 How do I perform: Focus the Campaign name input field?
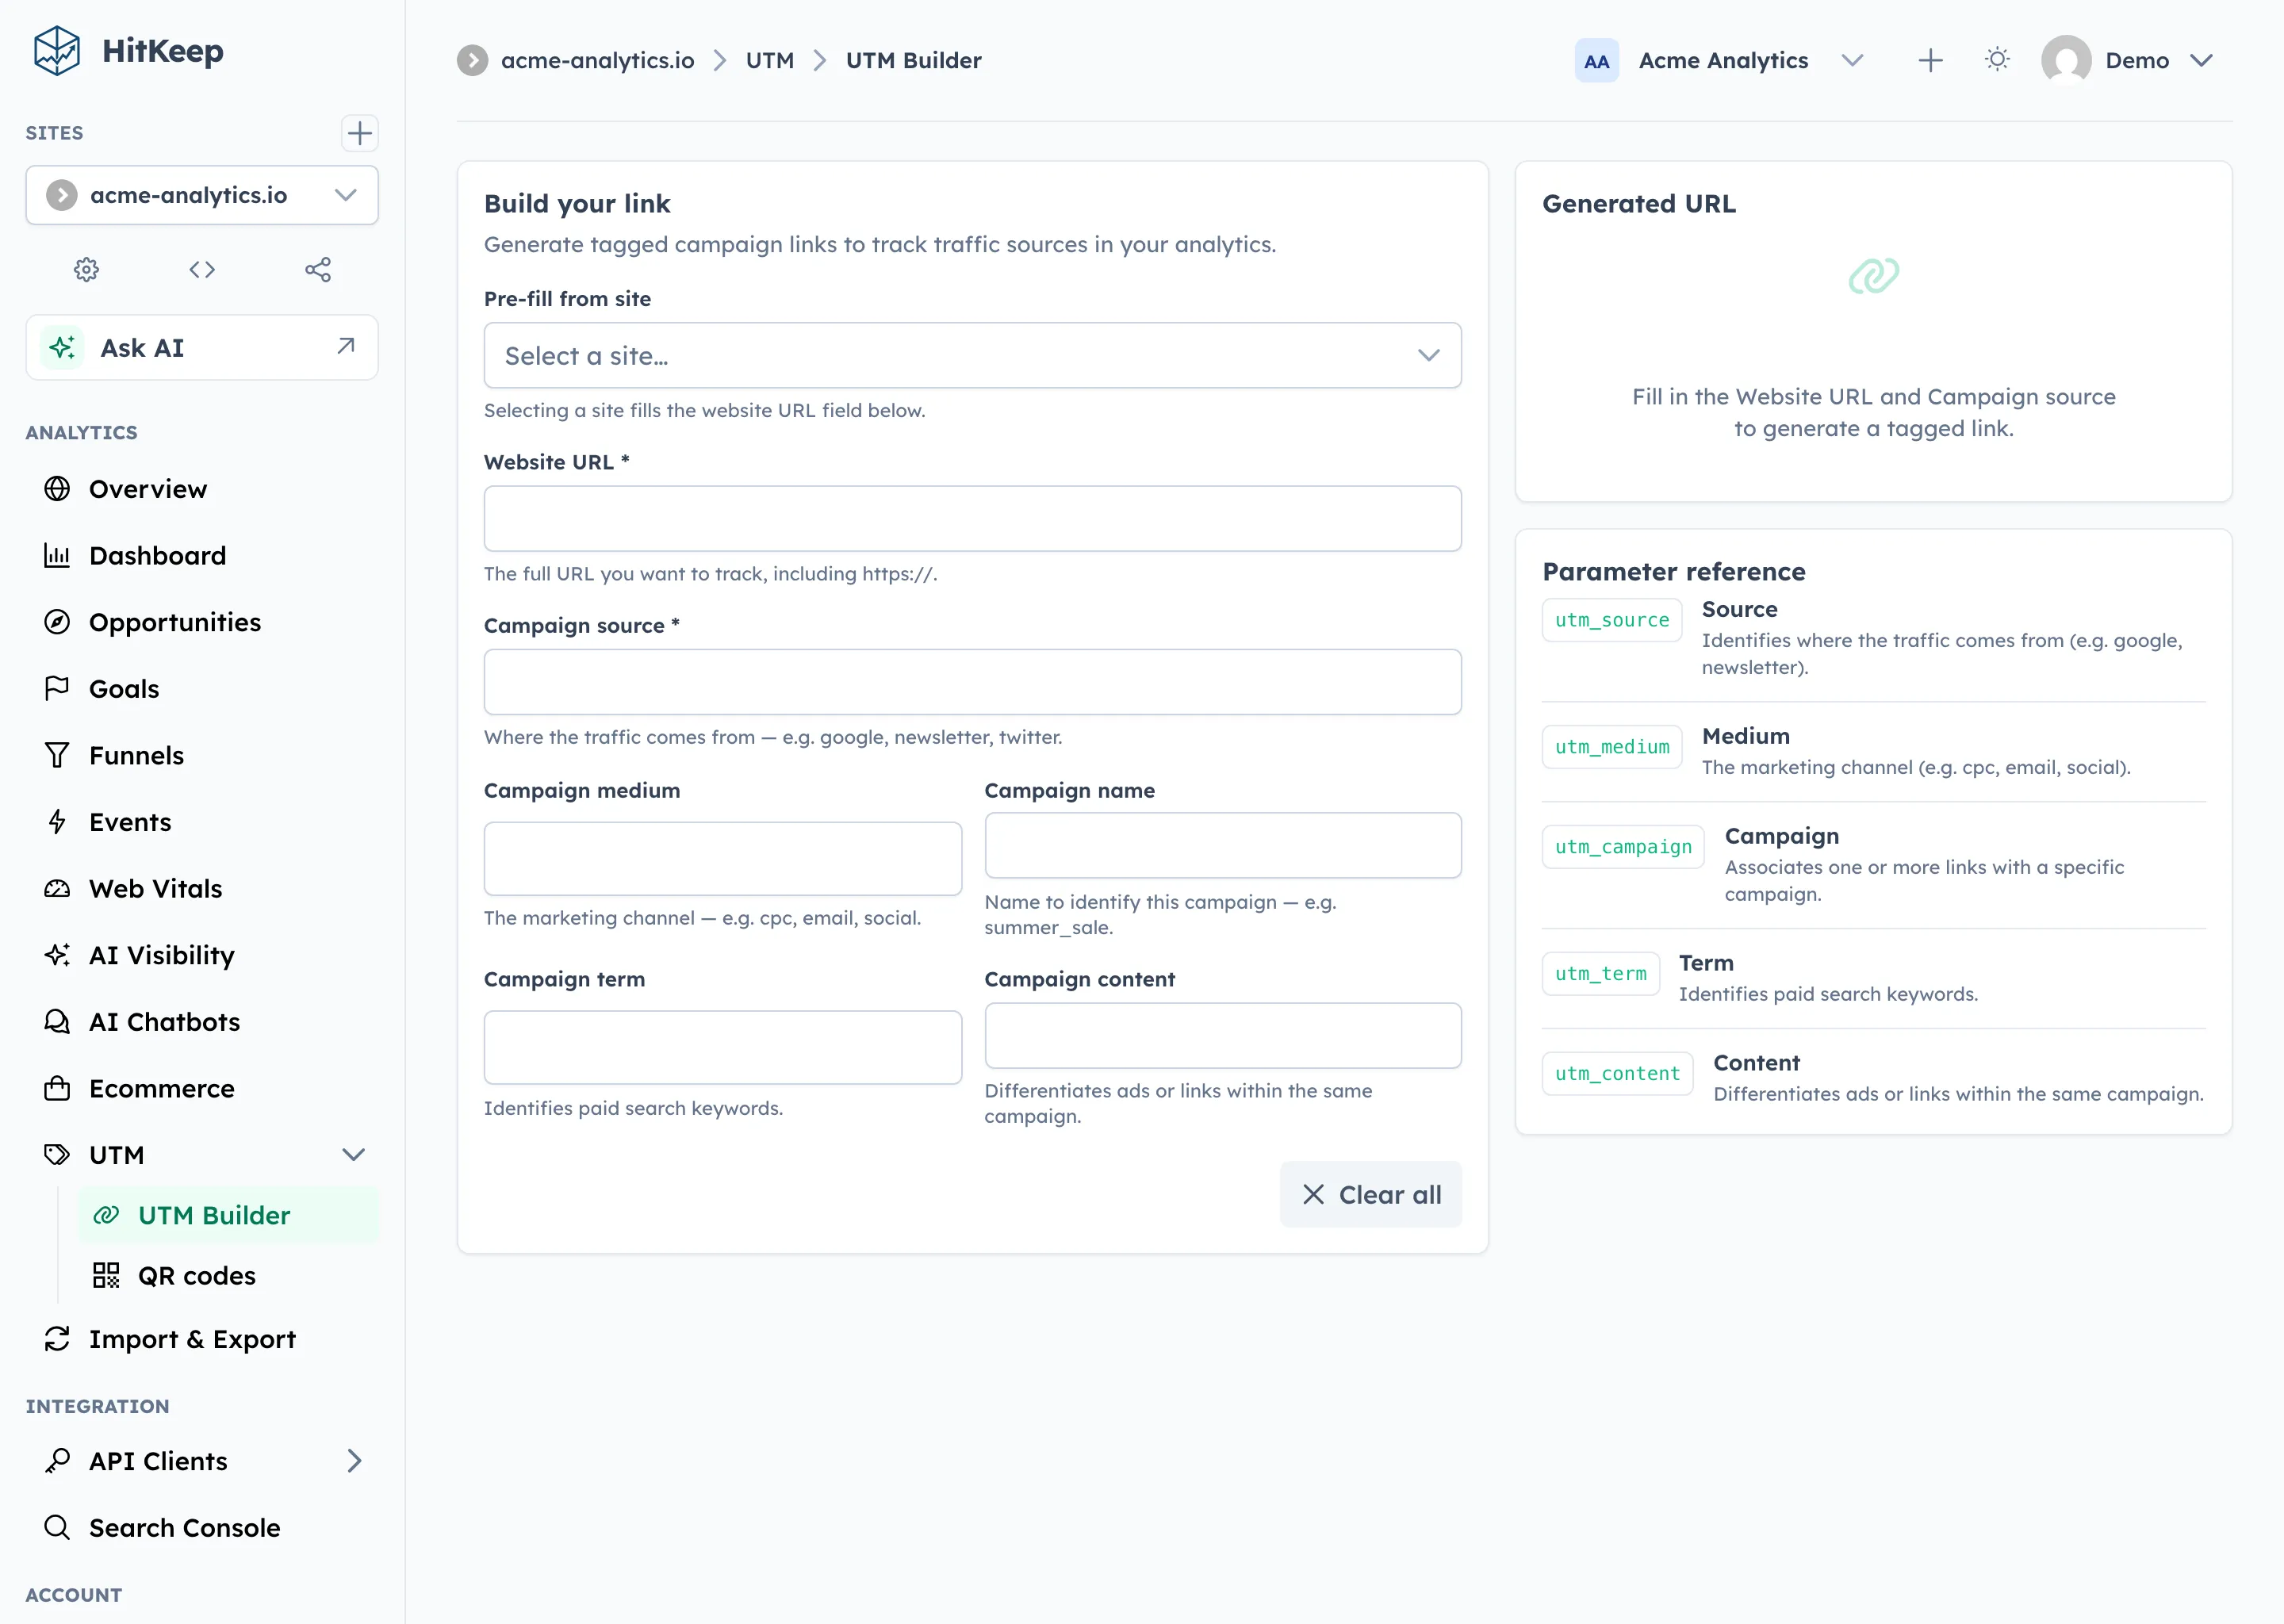(x=1222, y=845)
